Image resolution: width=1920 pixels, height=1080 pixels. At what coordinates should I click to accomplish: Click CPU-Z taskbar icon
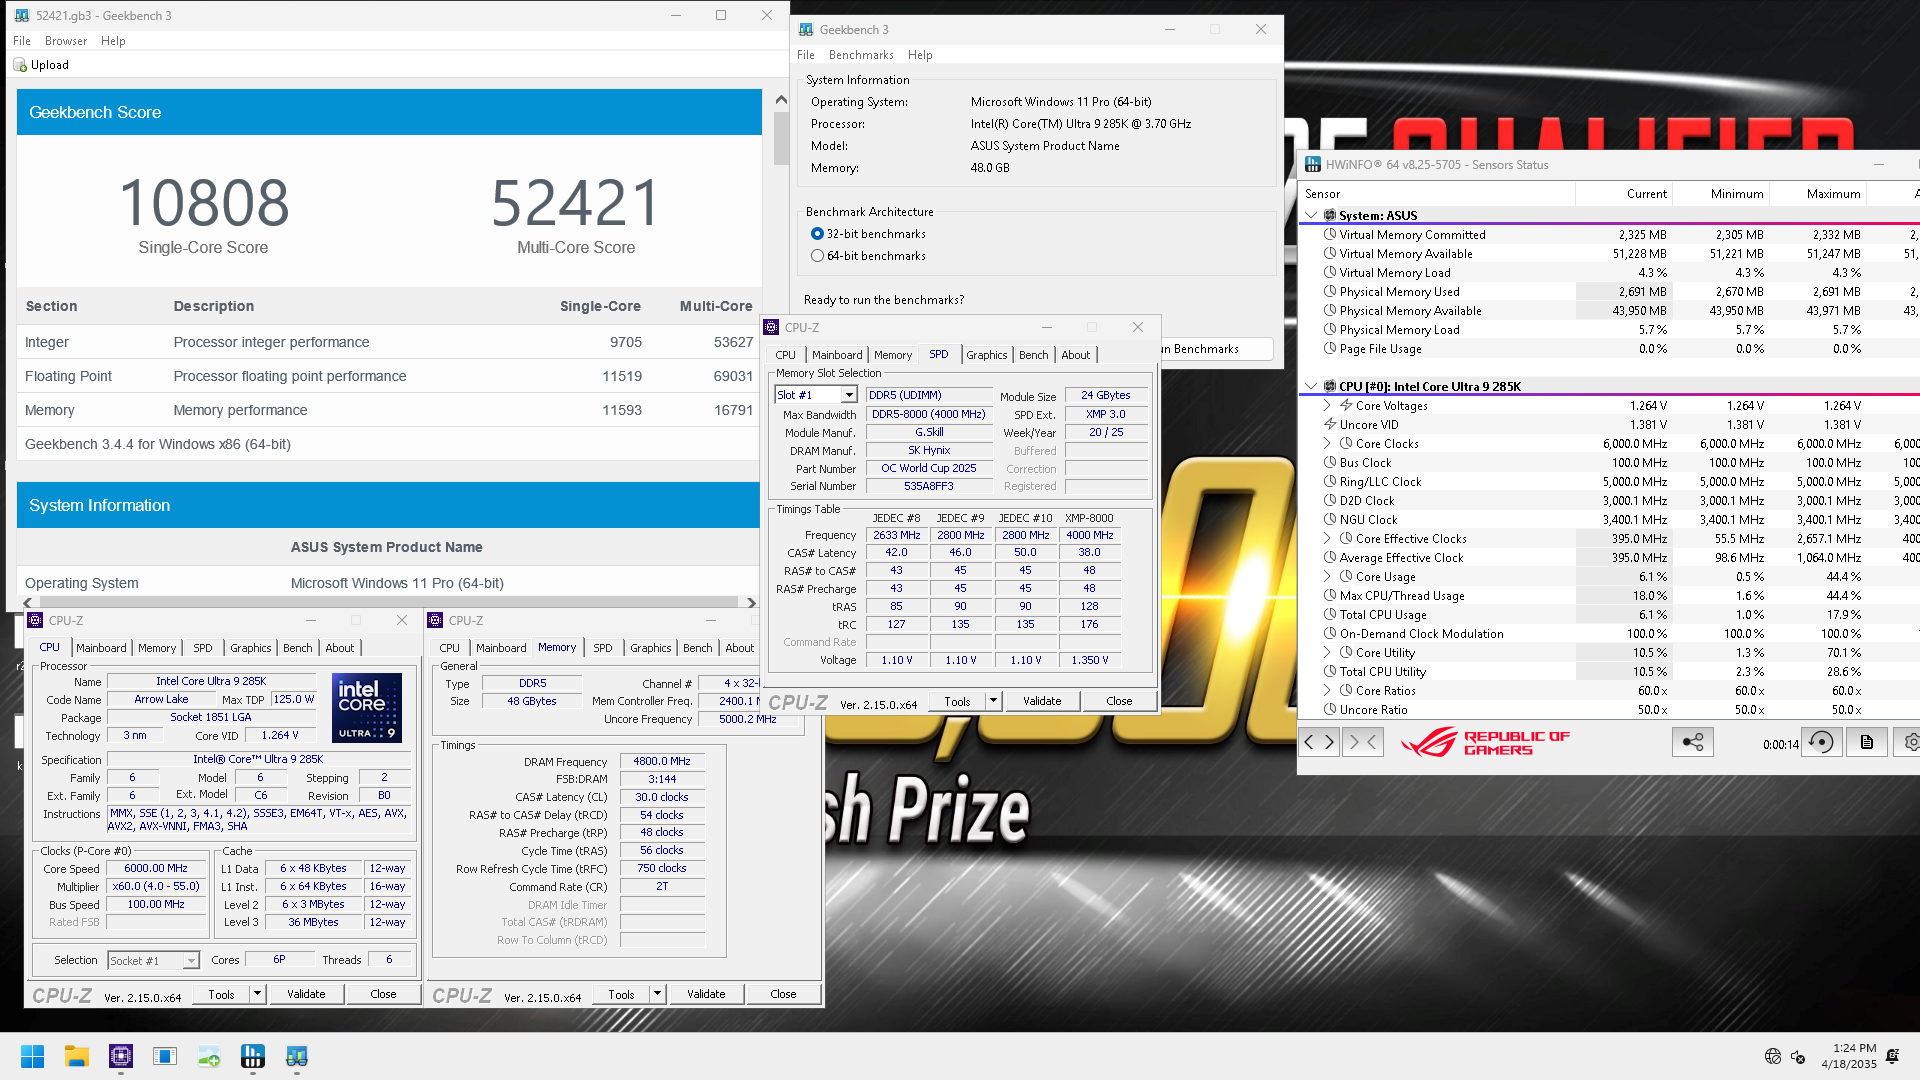point(121,1056)
